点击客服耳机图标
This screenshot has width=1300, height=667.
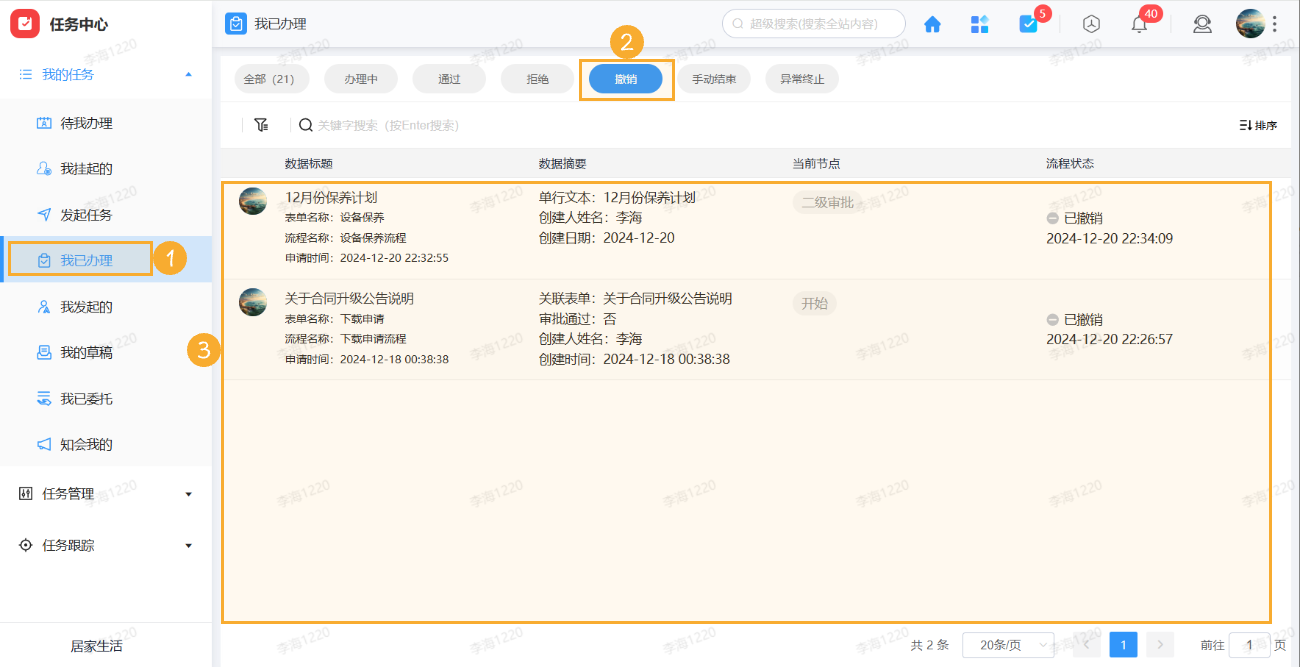click(1202, 23)
